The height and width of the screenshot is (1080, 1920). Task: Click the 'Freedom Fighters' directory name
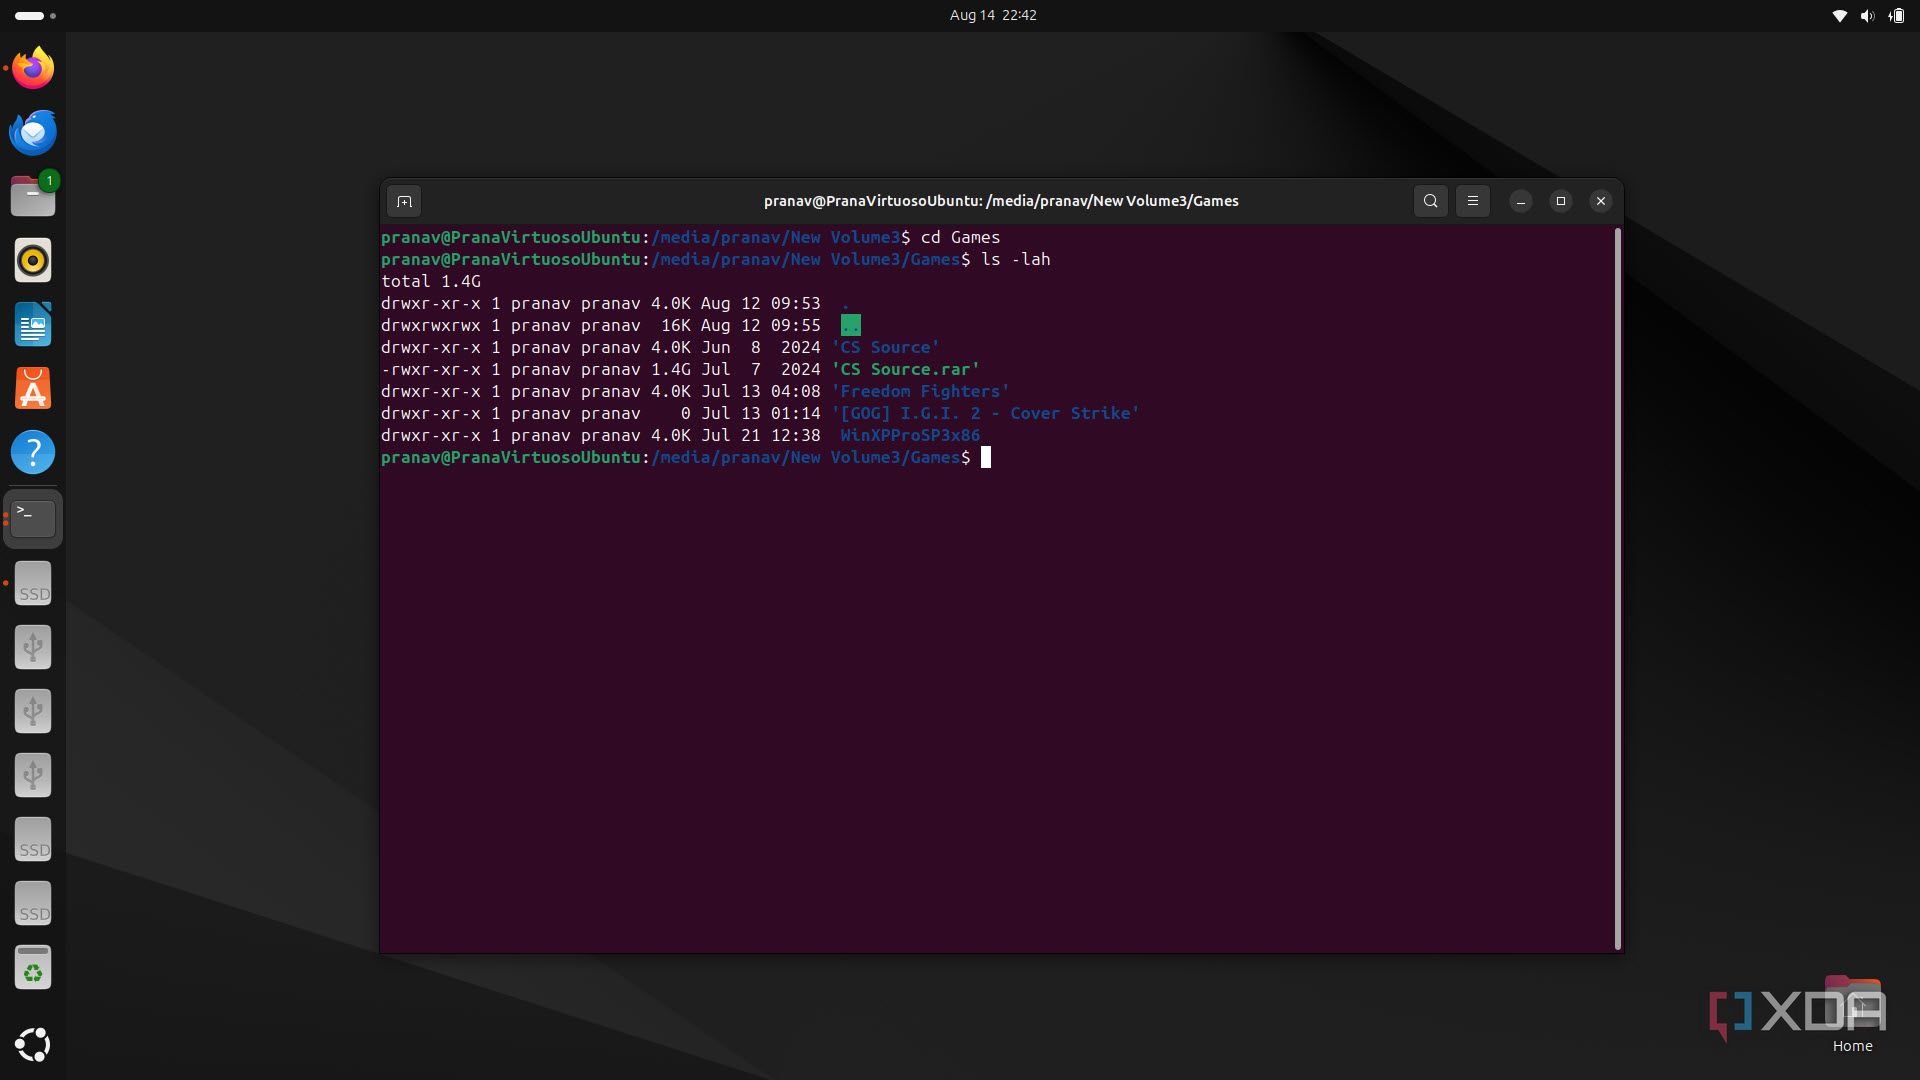click(x=920, y=391)
